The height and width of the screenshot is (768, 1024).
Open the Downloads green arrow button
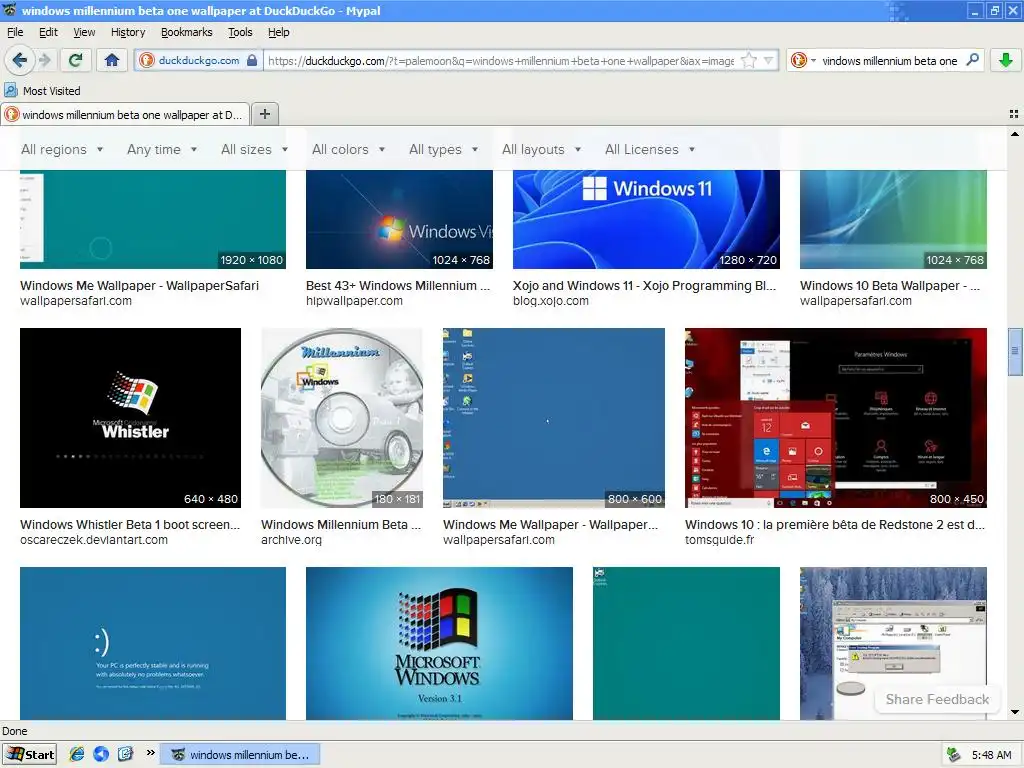[x=1006, y=61]
